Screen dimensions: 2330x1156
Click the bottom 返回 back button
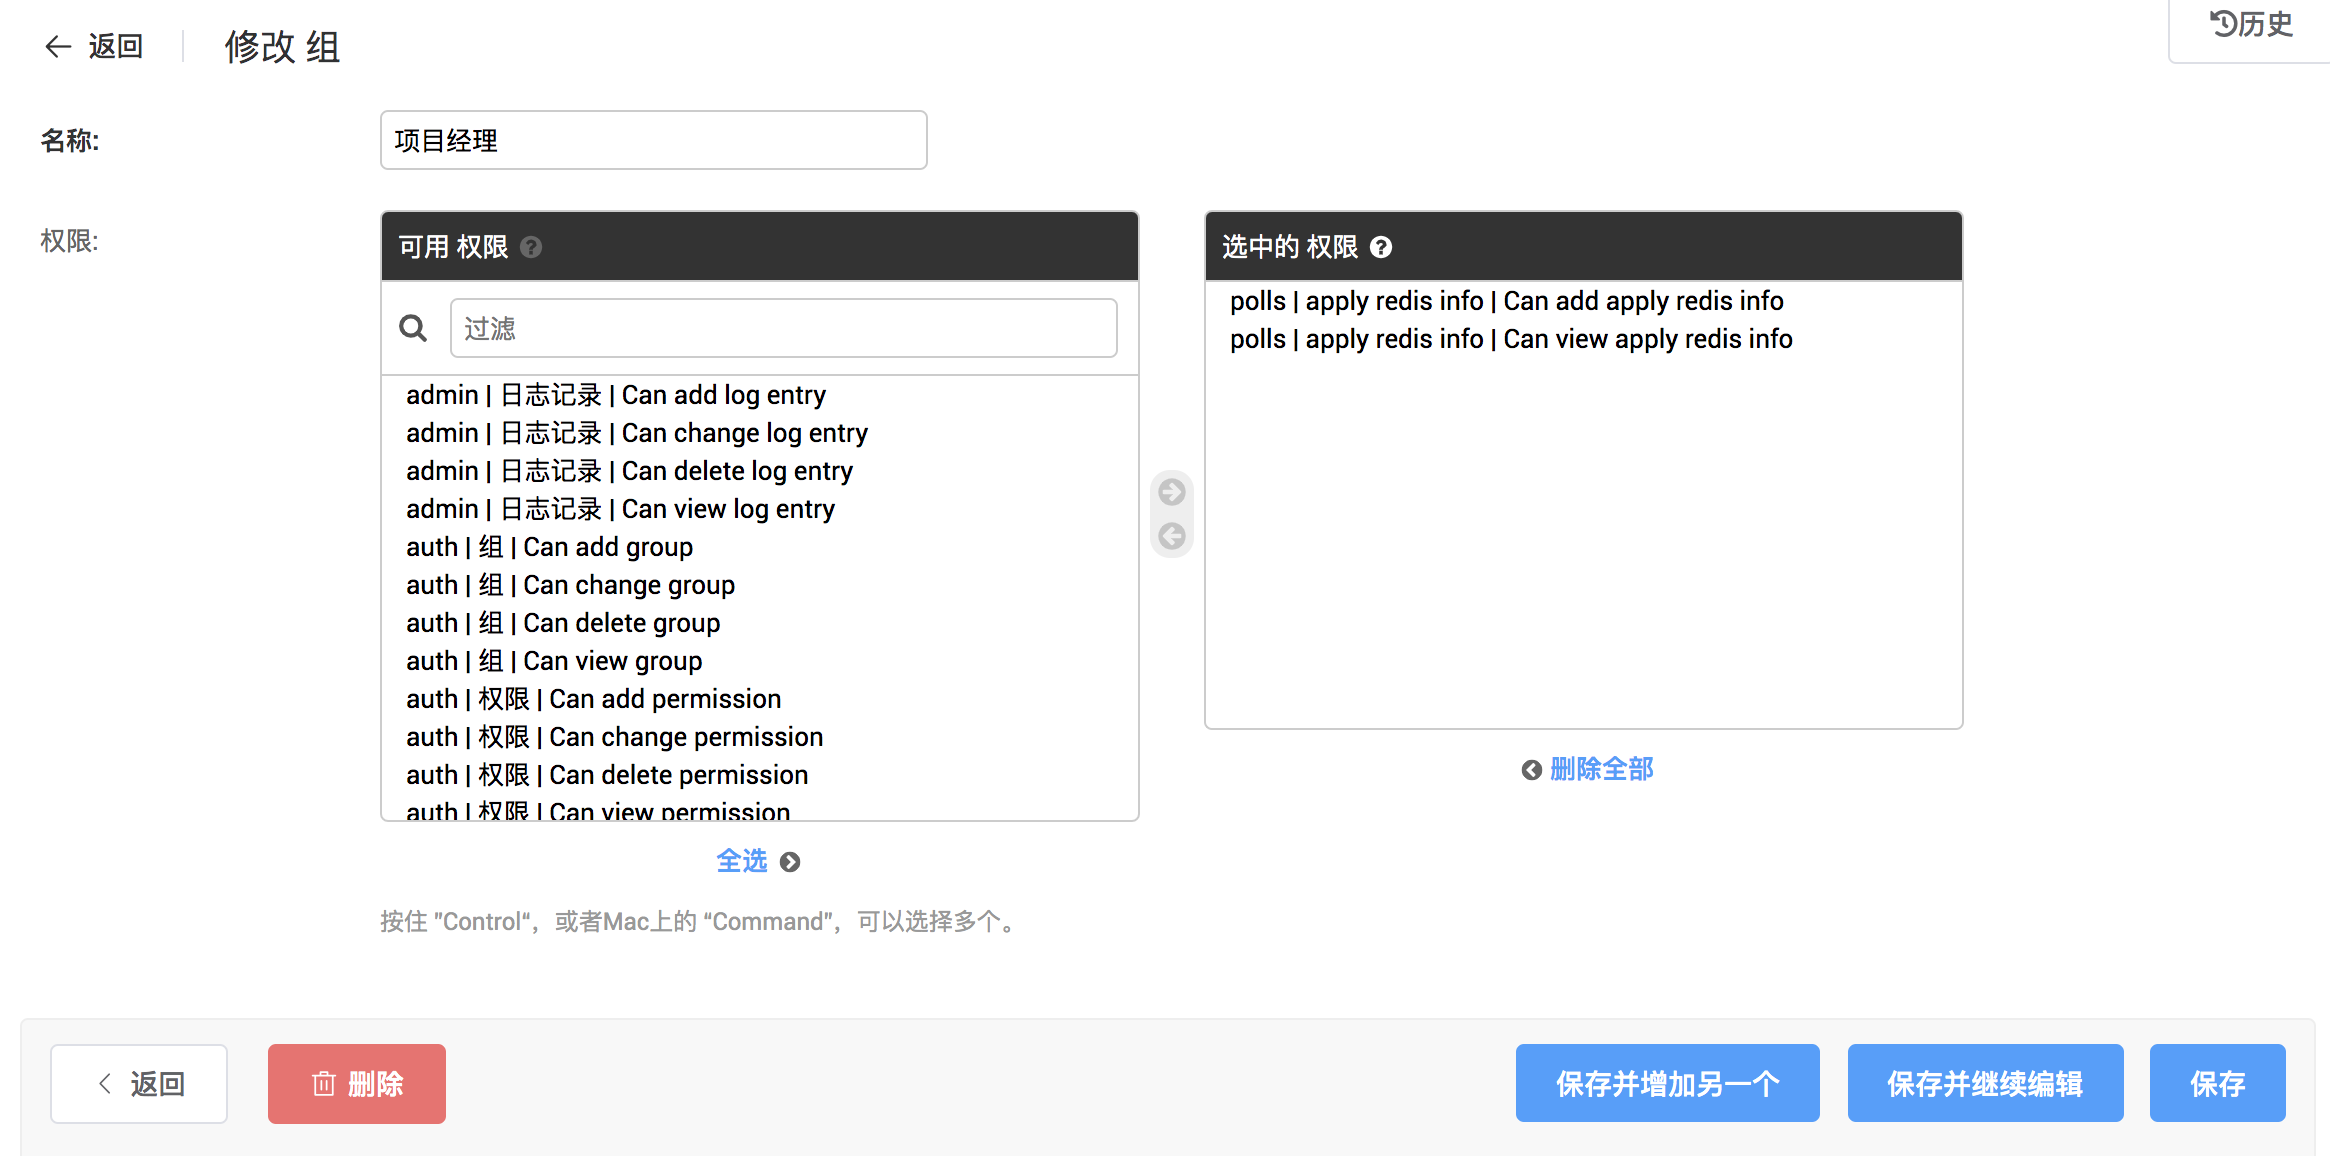pos(139,1084)
